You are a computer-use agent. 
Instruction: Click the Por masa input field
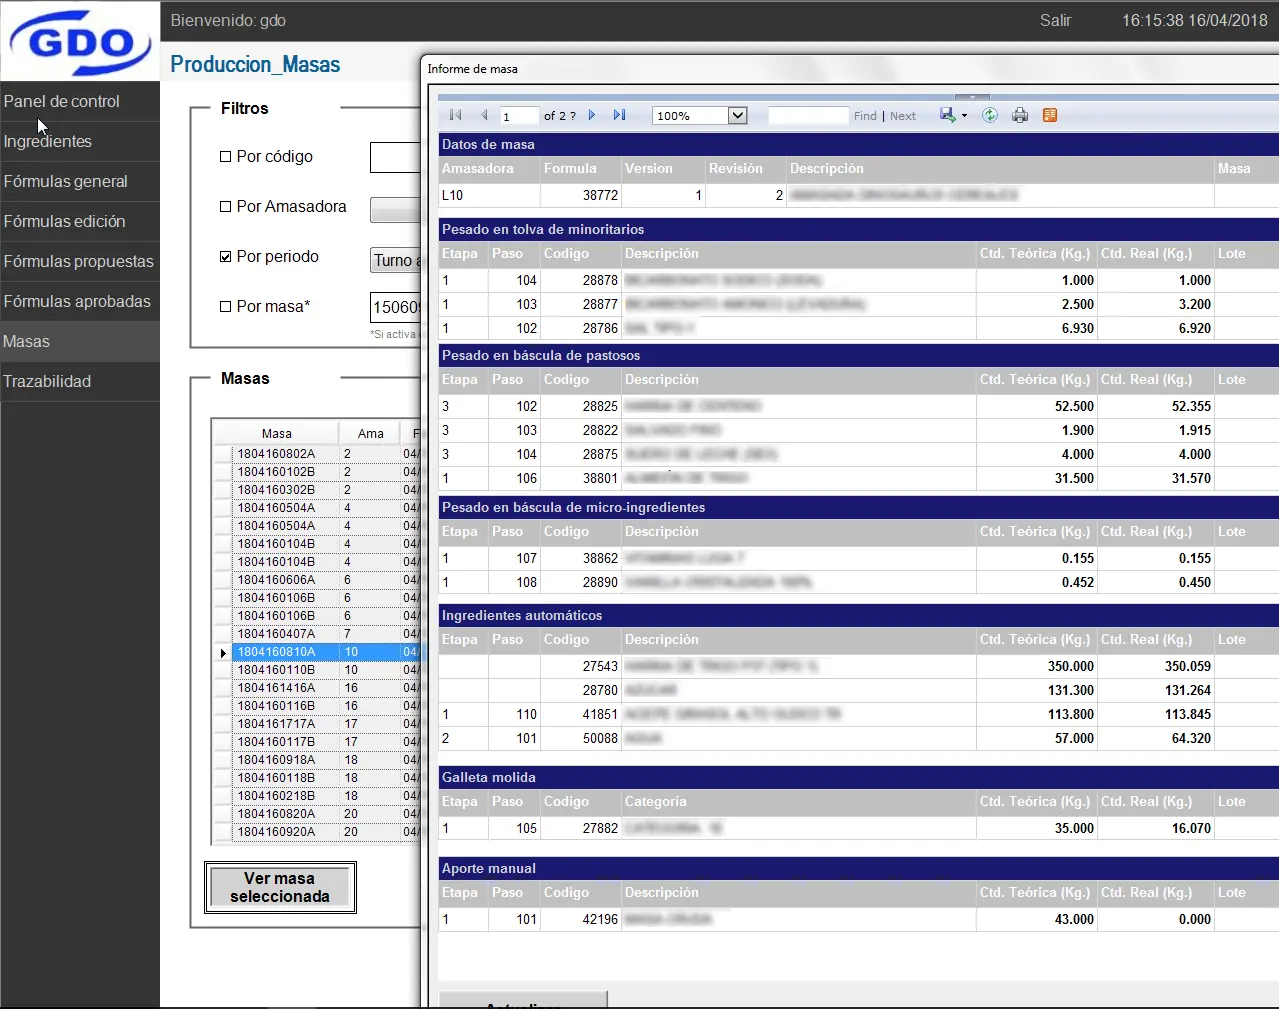(395, 307)
